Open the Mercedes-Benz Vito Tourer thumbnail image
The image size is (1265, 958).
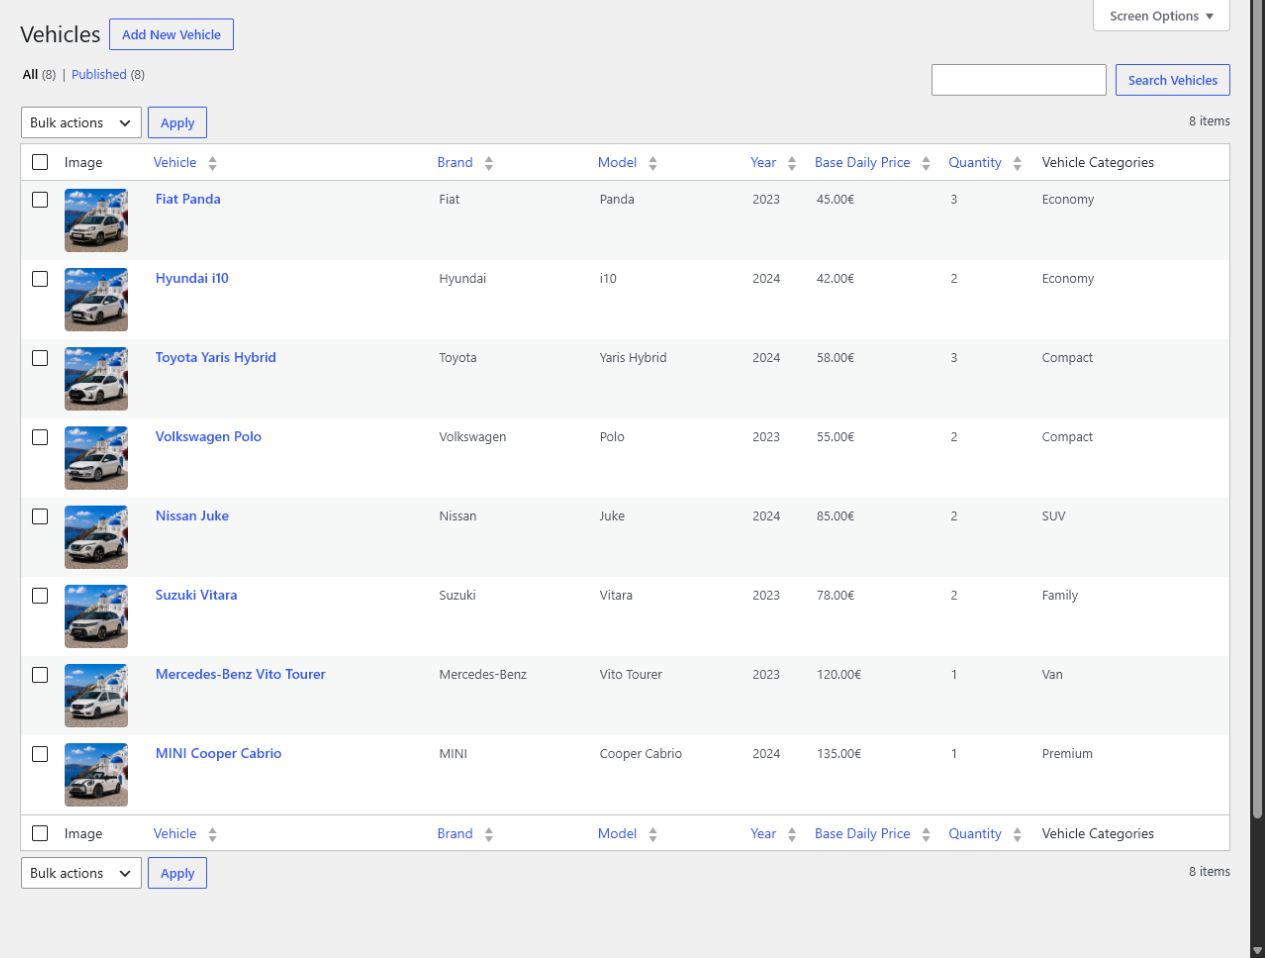click(96, 695)
